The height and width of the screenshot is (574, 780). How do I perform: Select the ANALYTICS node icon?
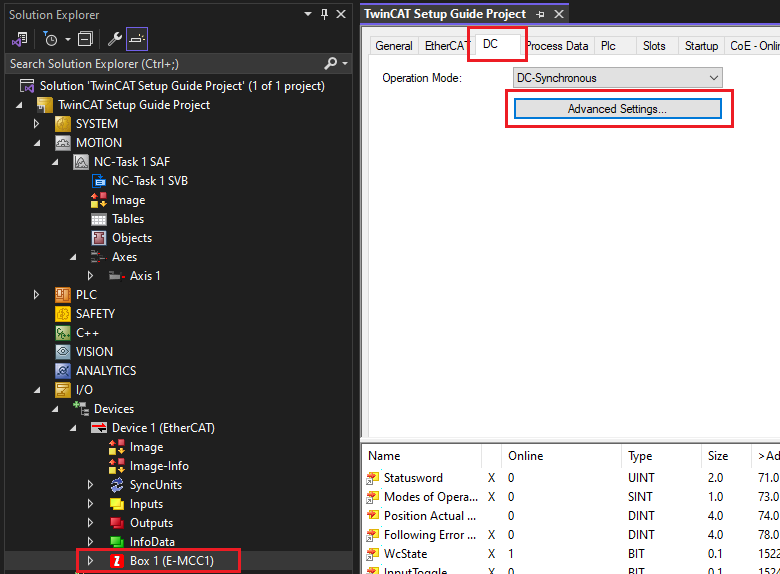(x=63, y=371)
